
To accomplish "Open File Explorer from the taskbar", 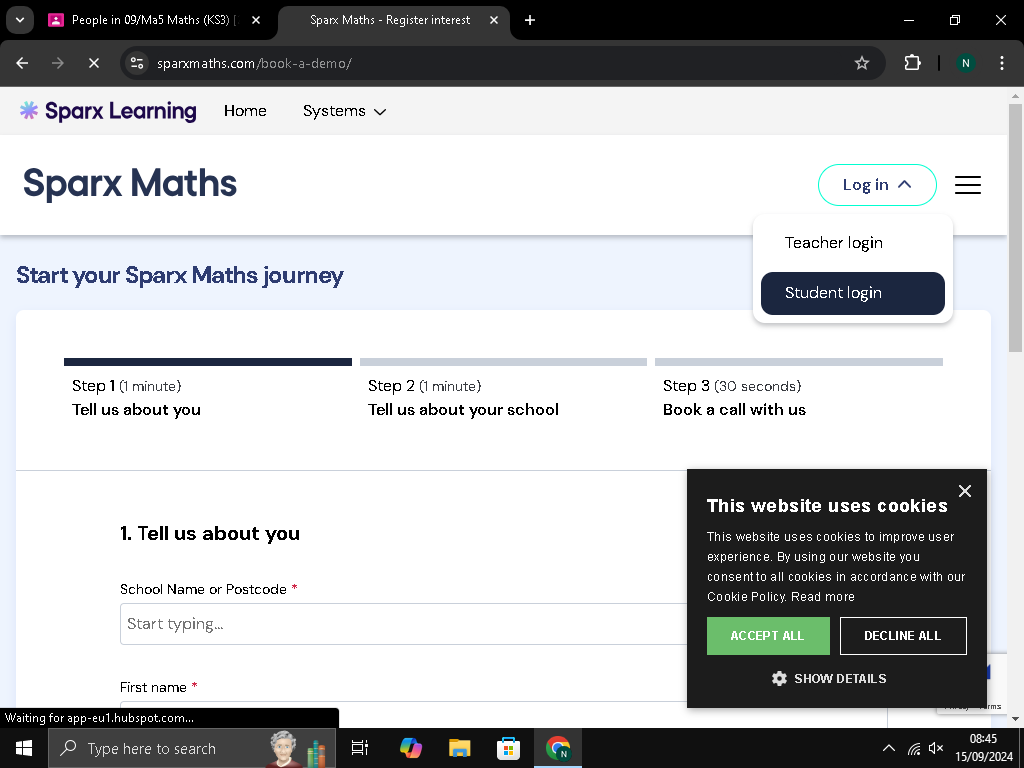I will (460, 748).
